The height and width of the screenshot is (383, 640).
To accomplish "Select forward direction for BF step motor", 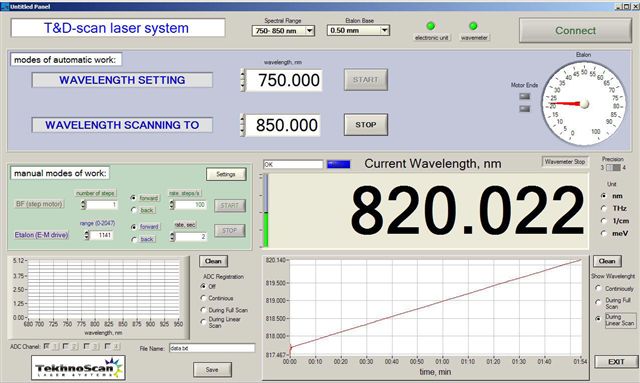I will pos(133,198).
